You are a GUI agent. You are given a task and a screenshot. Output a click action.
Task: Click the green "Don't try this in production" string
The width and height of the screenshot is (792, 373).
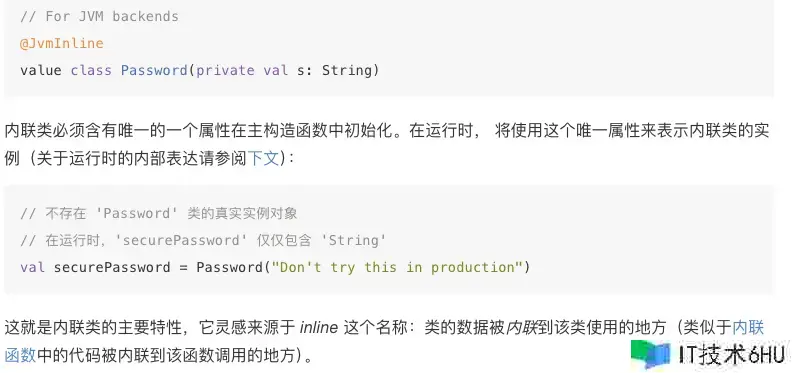point(397,267)
